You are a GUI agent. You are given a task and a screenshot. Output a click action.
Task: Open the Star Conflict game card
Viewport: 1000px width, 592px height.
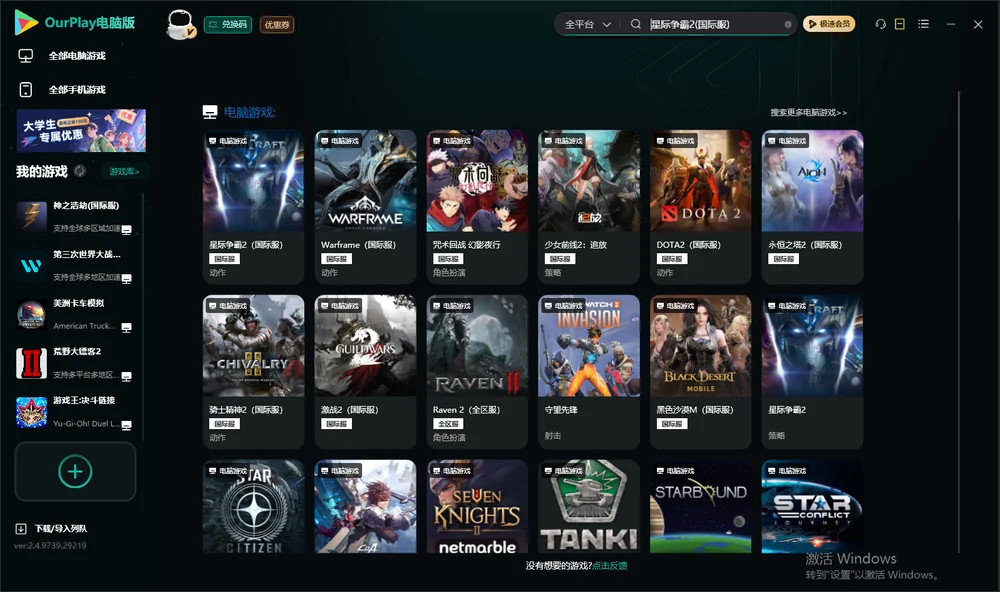coord(812,507)
